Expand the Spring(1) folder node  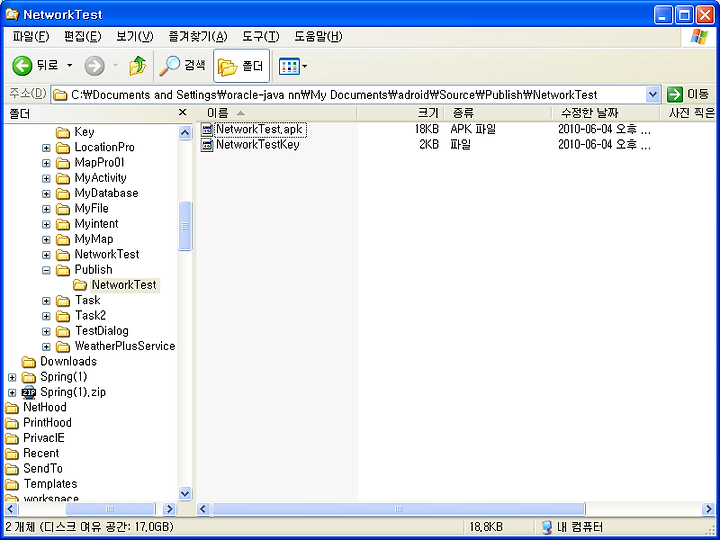(12, 377)
